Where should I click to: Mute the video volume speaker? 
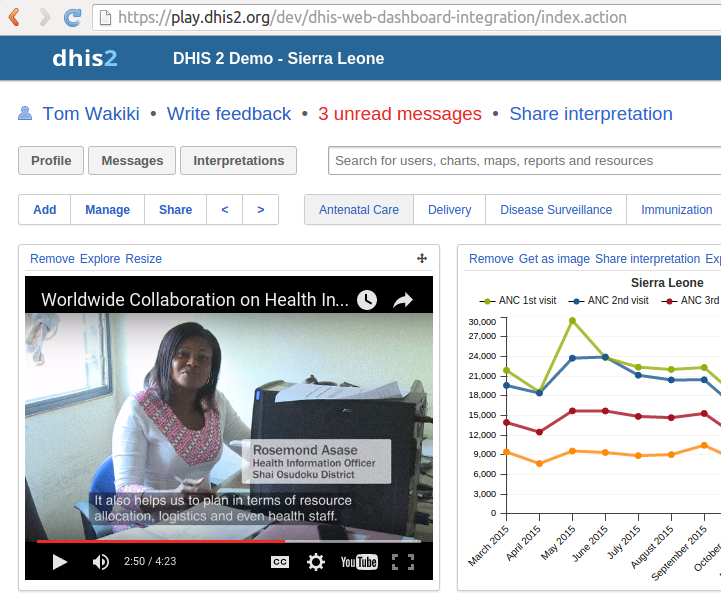click(101, 562)
